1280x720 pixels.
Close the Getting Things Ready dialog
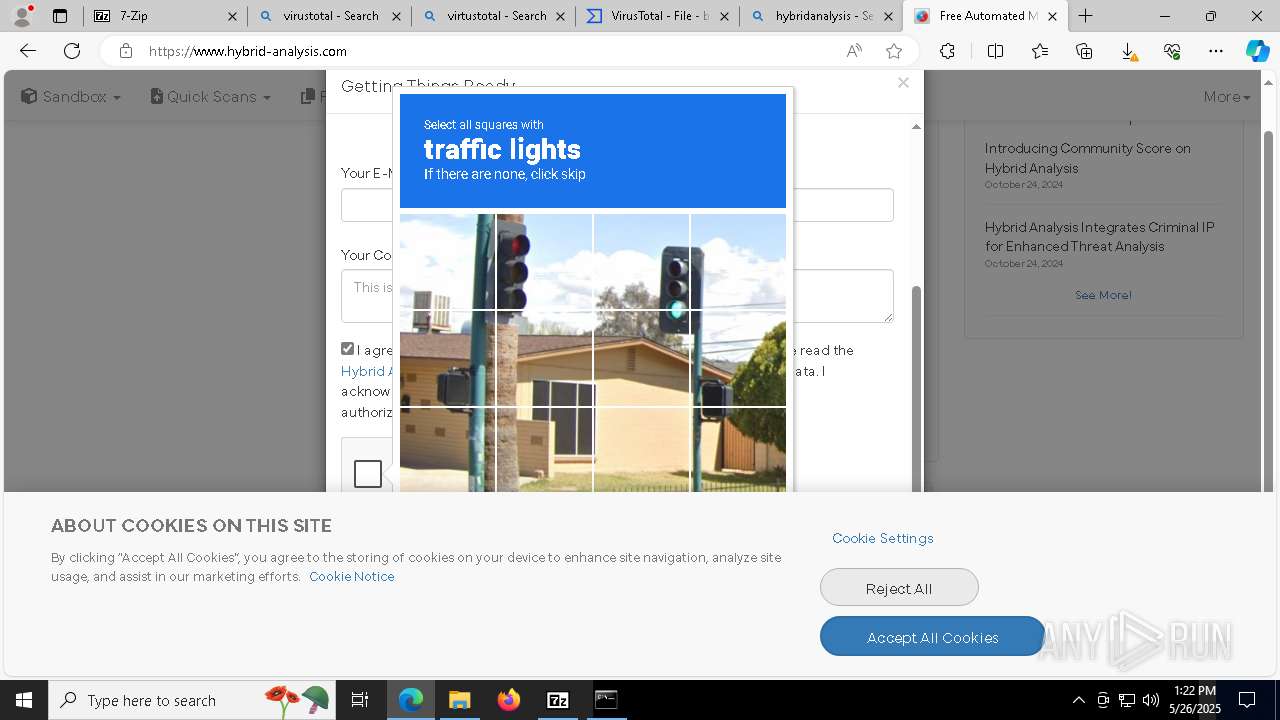[x=903, y=83]
